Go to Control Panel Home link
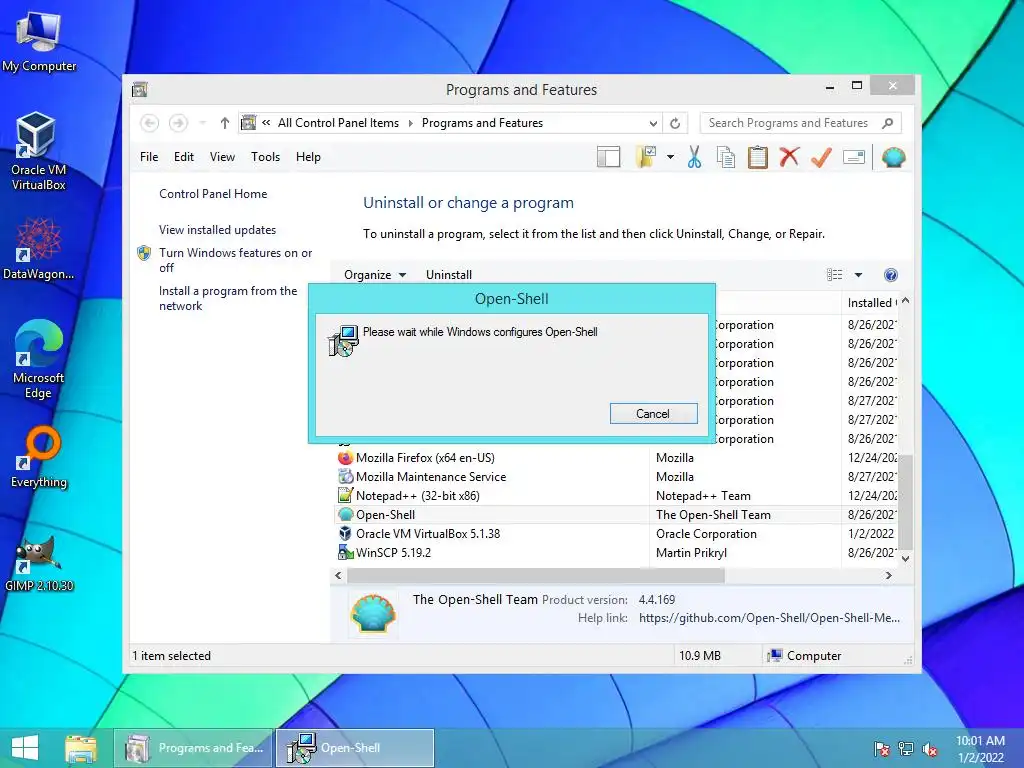 click(213, 194)
